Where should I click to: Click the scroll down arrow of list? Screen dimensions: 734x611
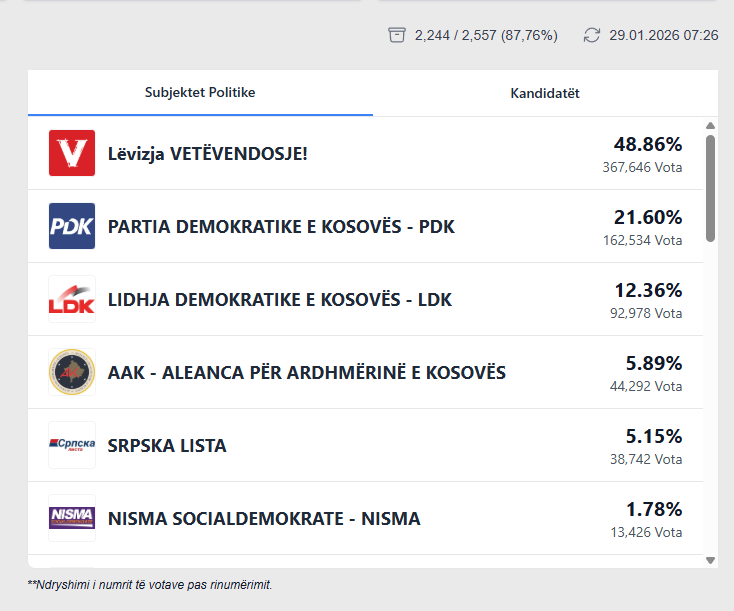pos(710,561)
